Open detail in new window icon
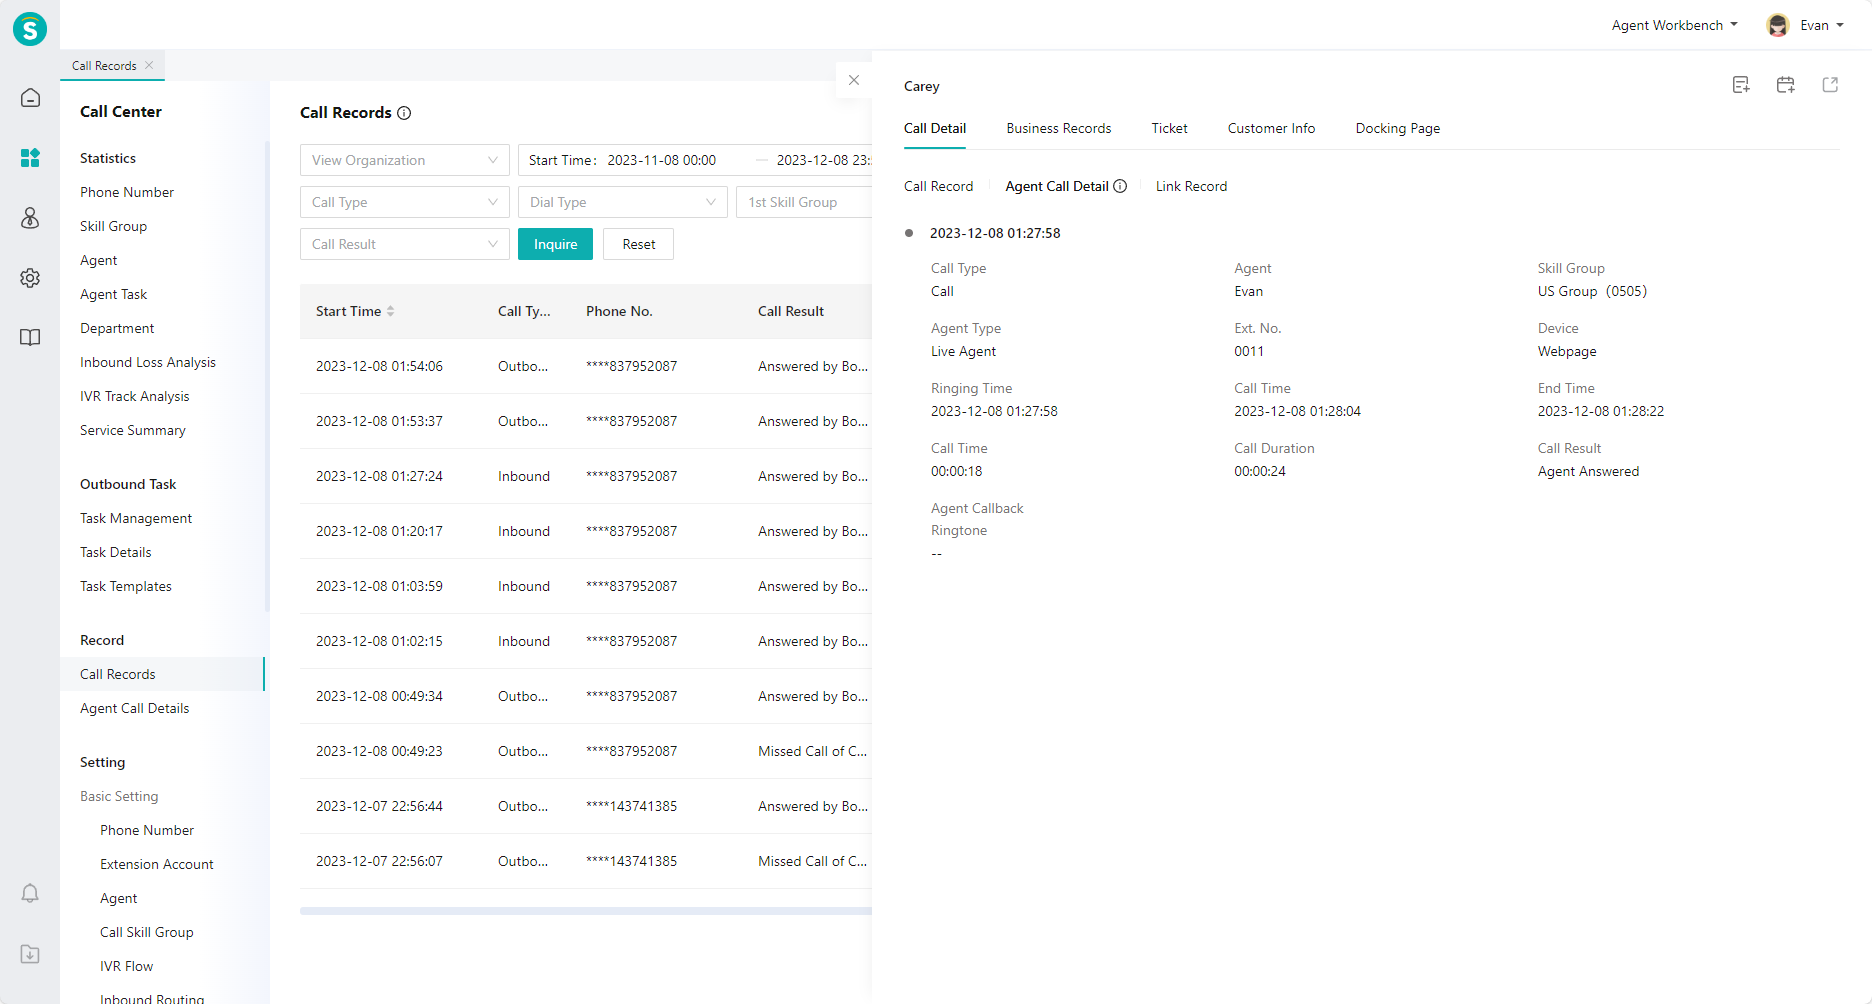 click(1830, 85)
